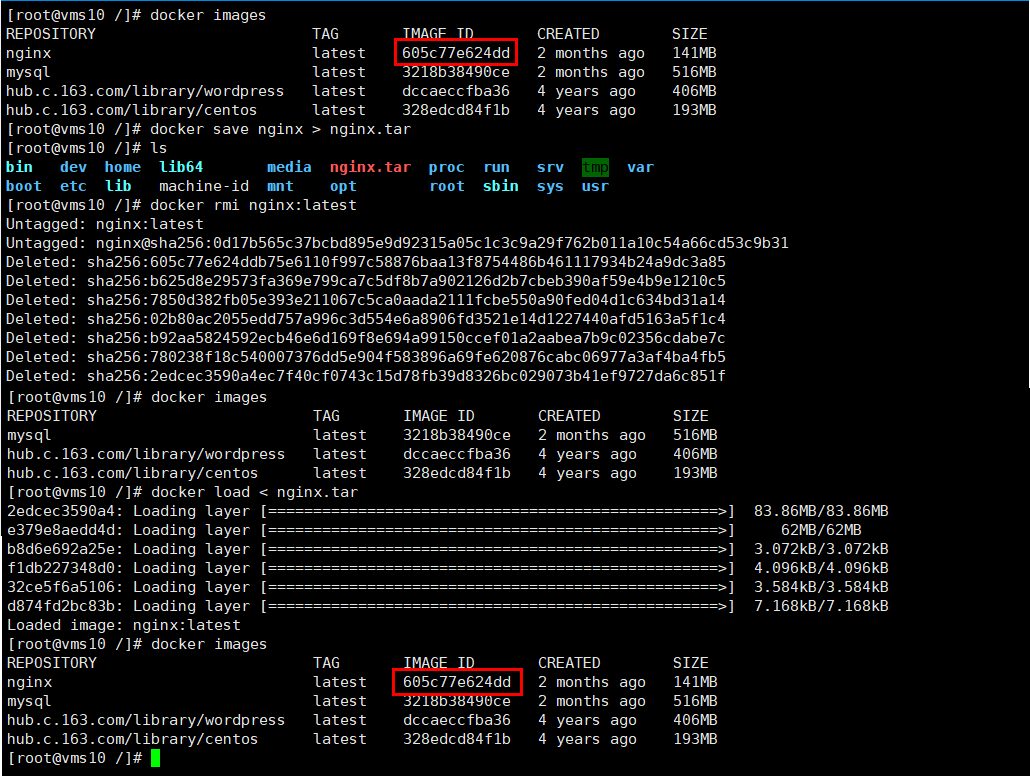
Task: Click the 'docker save nginx > nginx.tar' command
Action: [280, 129]
